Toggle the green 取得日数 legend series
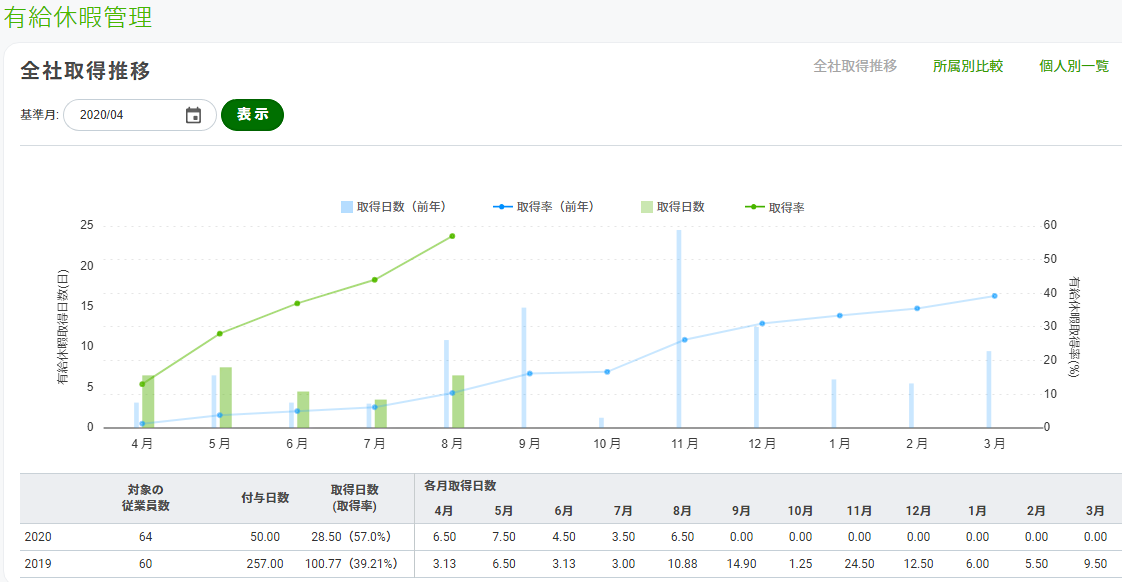Image resolution: width=1122 pixels, height=582 pixels. point(673,207)
